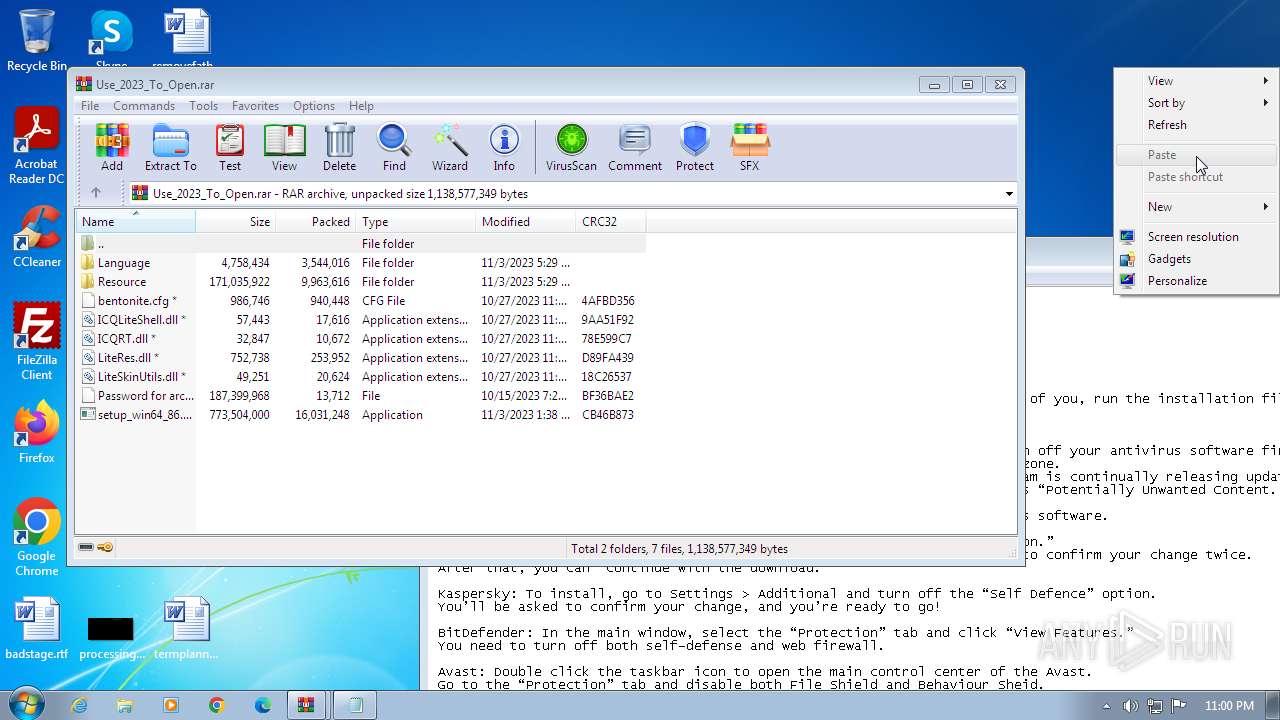Open the Help menu in WinRAR
This screenshot has height=720, width=1280.
(x=361, y=106)
